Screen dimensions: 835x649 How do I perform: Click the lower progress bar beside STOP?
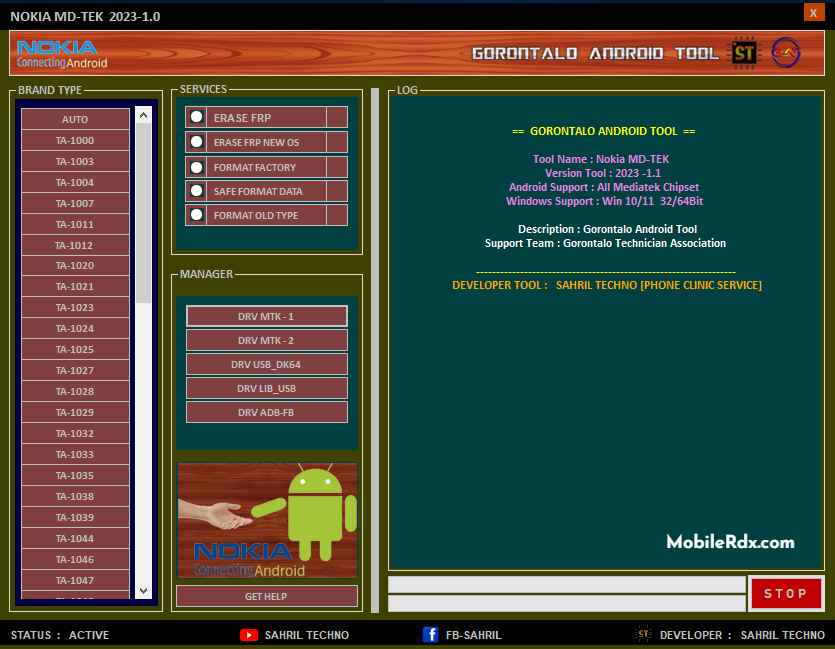pos(567,603)
